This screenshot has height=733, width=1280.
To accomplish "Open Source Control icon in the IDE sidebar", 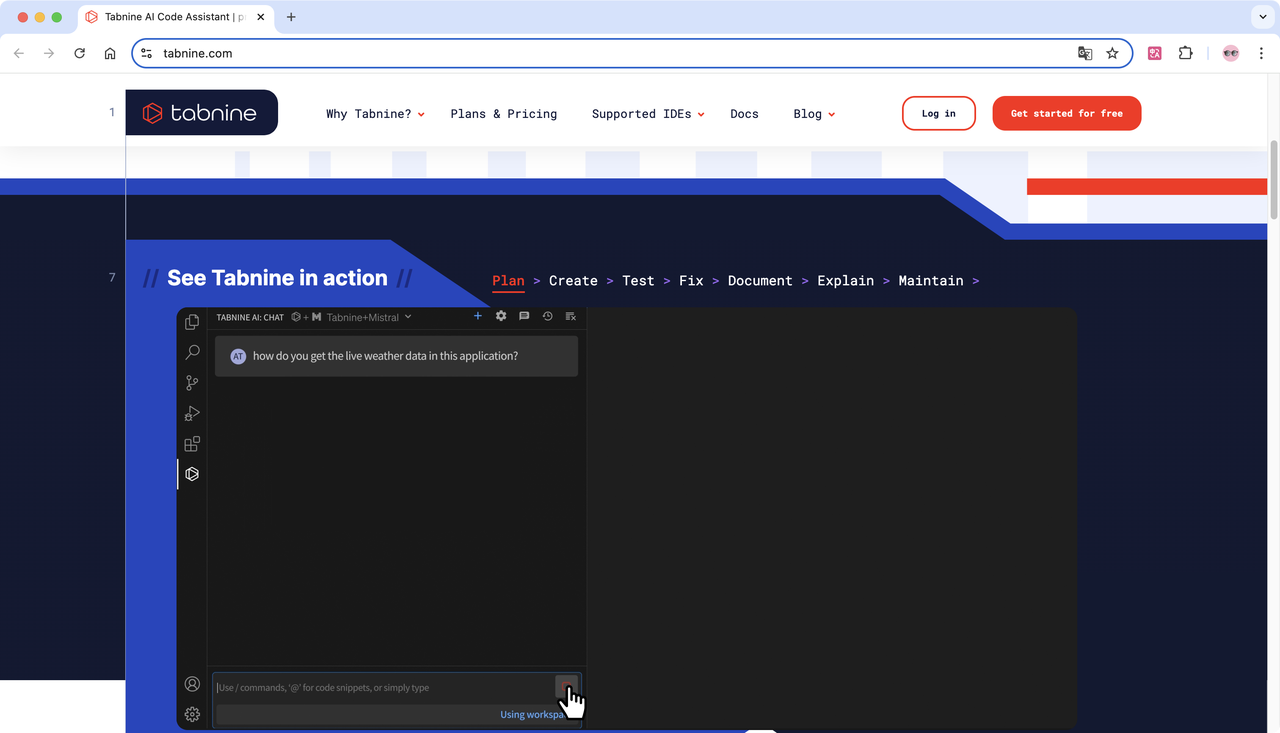I will coord(192,383).
